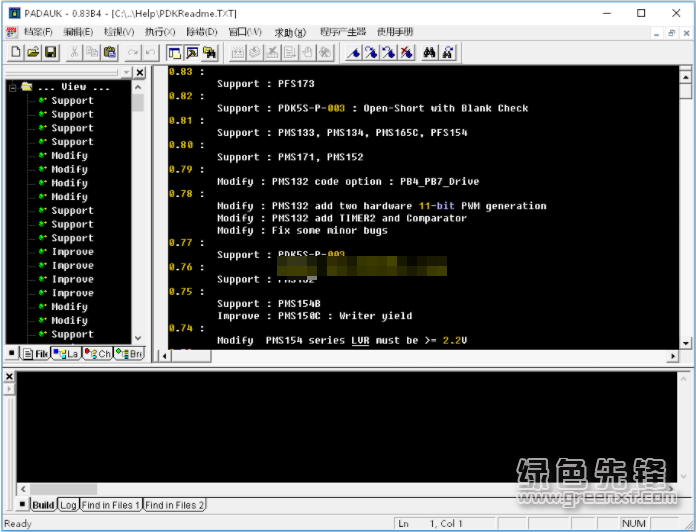Click the find-in-files binoculars window icon
This screenshot has width=696, height=532.
pyautogui.click(x=210, y=52)
